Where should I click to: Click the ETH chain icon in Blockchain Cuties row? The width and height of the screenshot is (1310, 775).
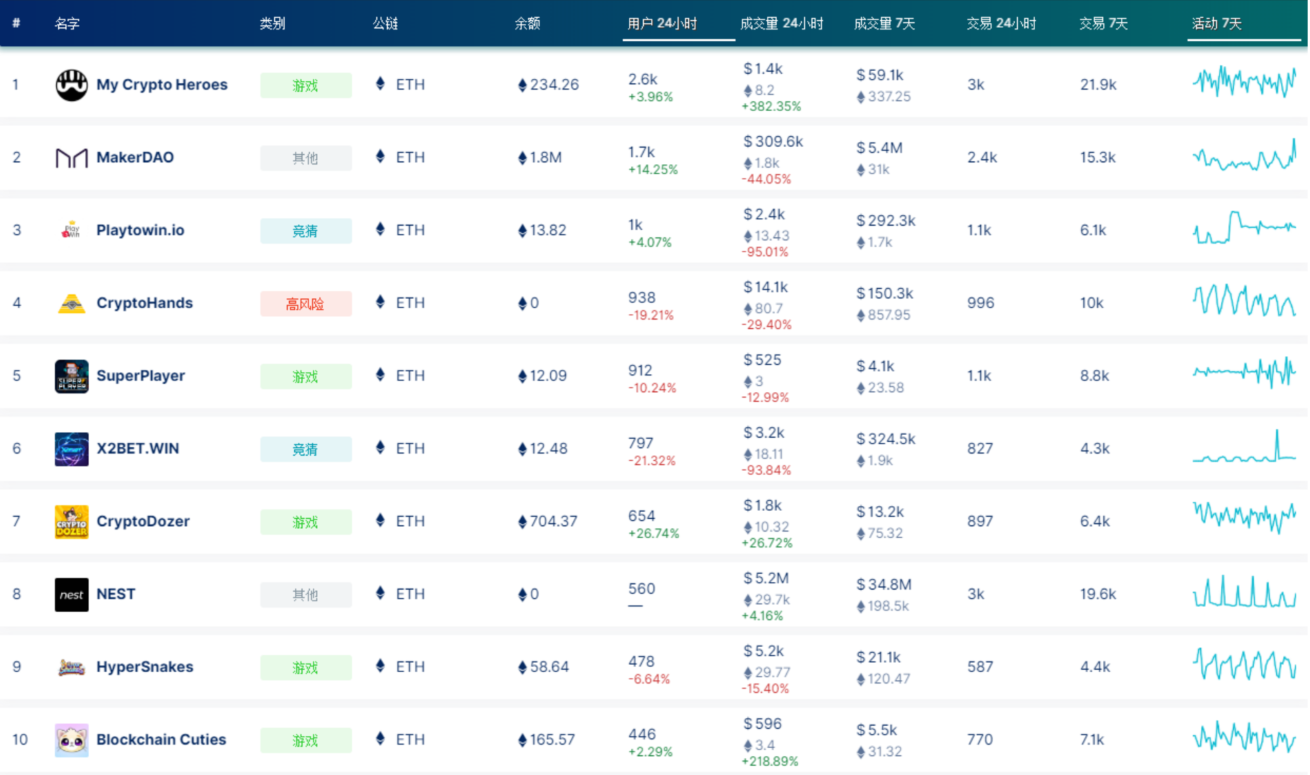tap(380, 739)
